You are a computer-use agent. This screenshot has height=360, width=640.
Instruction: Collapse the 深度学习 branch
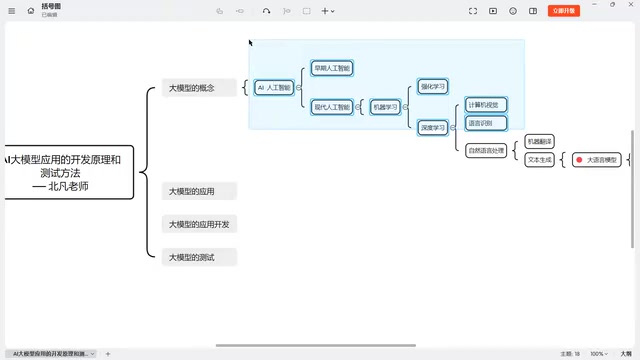452,128
